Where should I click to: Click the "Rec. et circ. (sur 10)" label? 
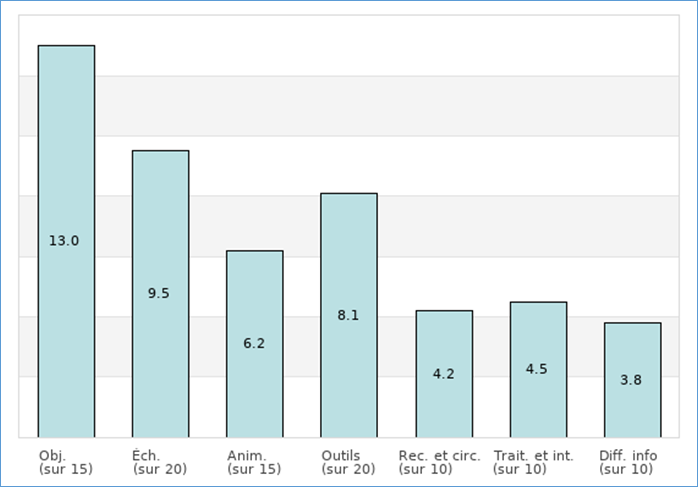click(x=439, y=463)
